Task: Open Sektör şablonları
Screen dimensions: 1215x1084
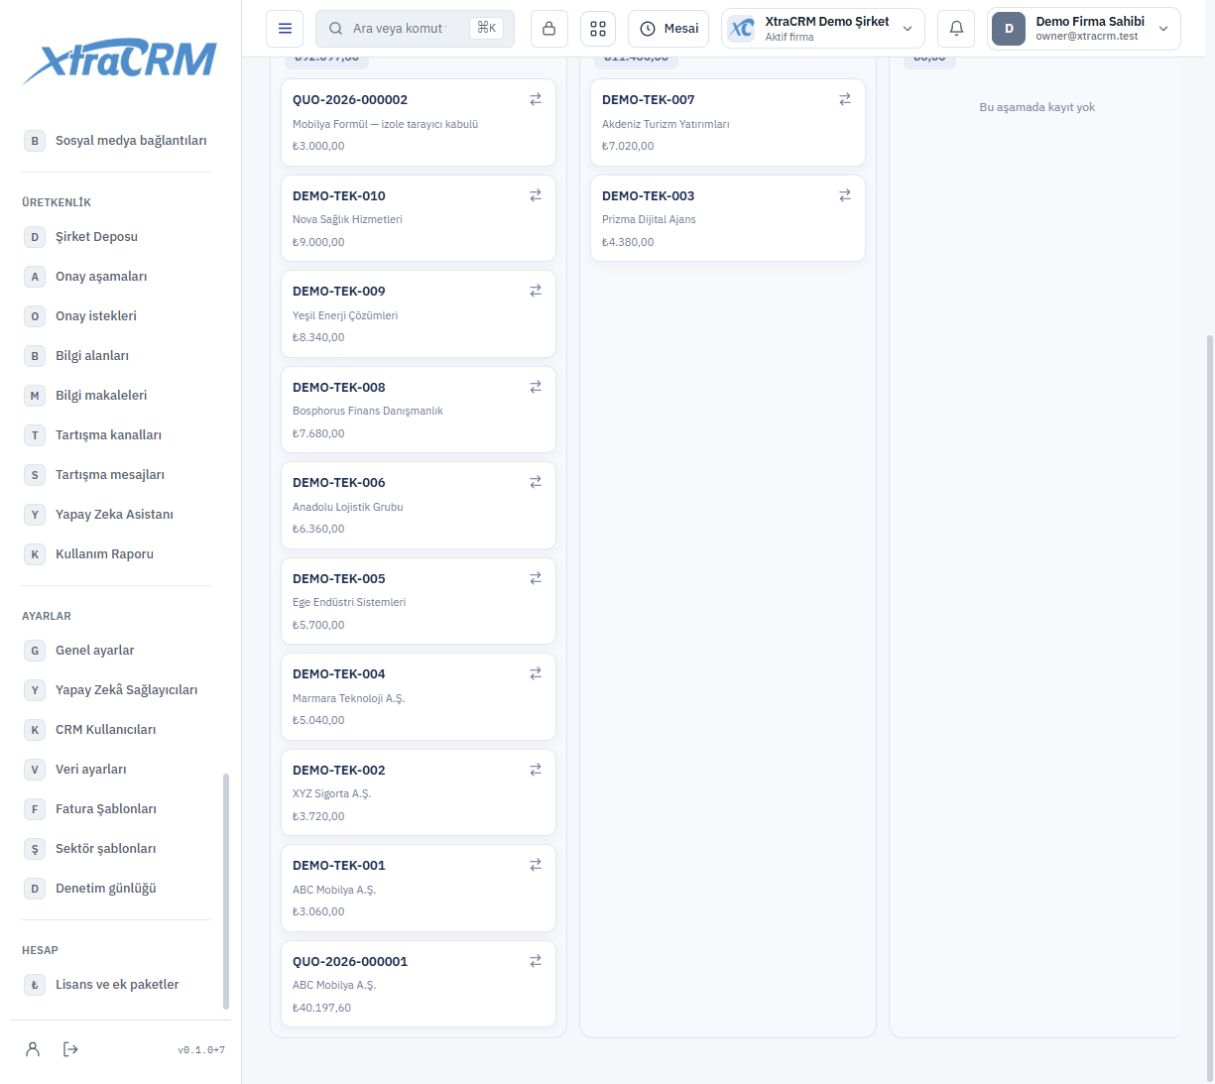Action: (116, 849)
